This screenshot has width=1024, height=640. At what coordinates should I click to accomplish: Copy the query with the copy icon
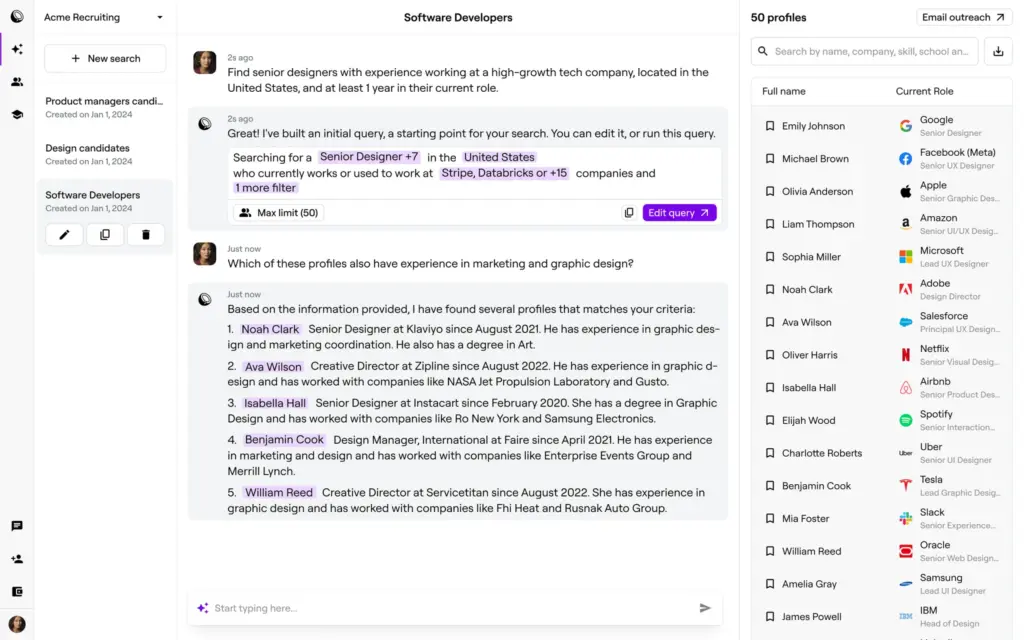pos(629,213)
